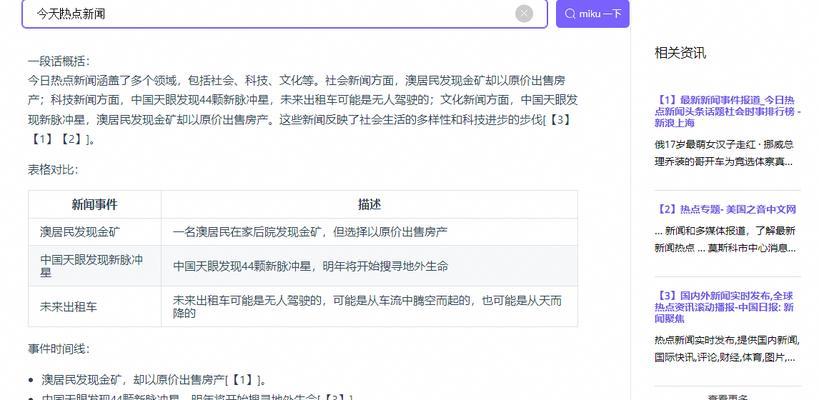
Task: Click the magnifier icon in the miku button
Action: (570, 14)
